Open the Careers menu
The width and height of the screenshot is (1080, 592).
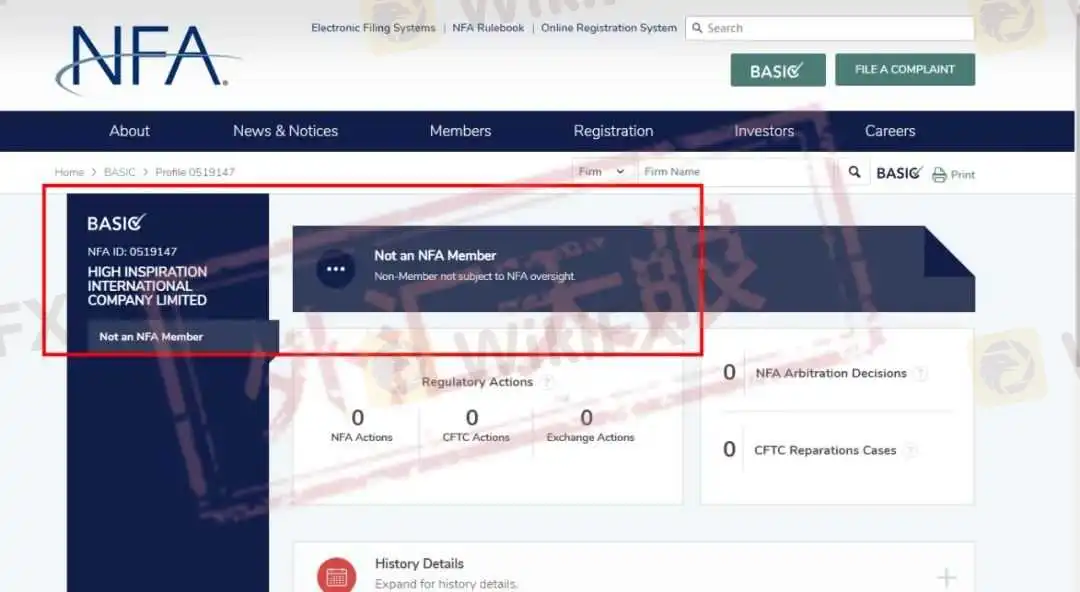coord(890,131)
